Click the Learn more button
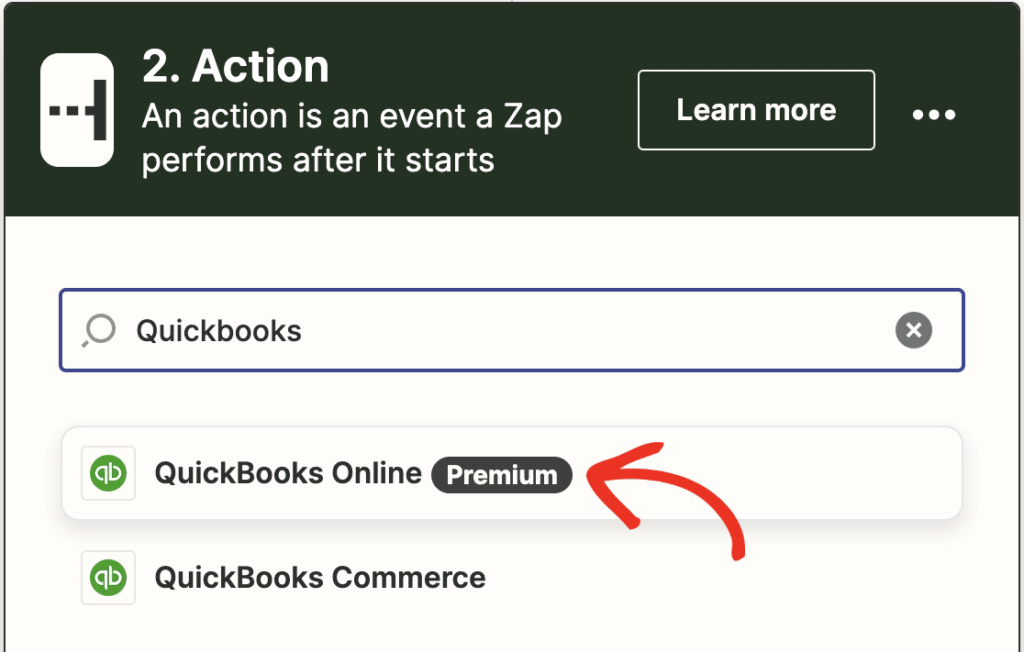The width and height of the screenshot is (1024, 652). click(755, 110)
